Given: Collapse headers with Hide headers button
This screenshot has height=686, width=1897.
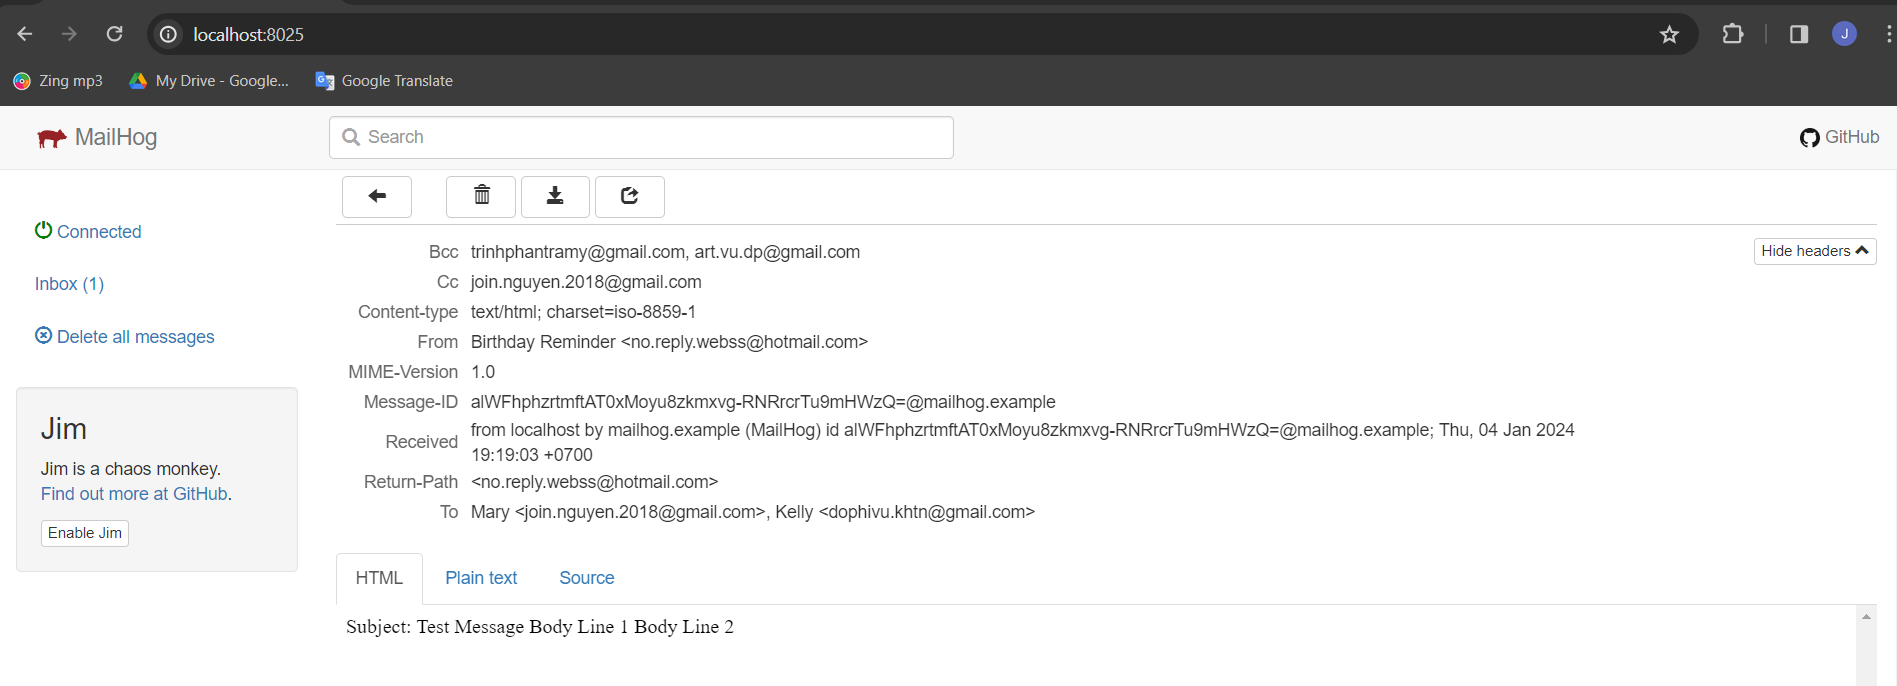Looking at the screenshot, I should point(1814,251).
